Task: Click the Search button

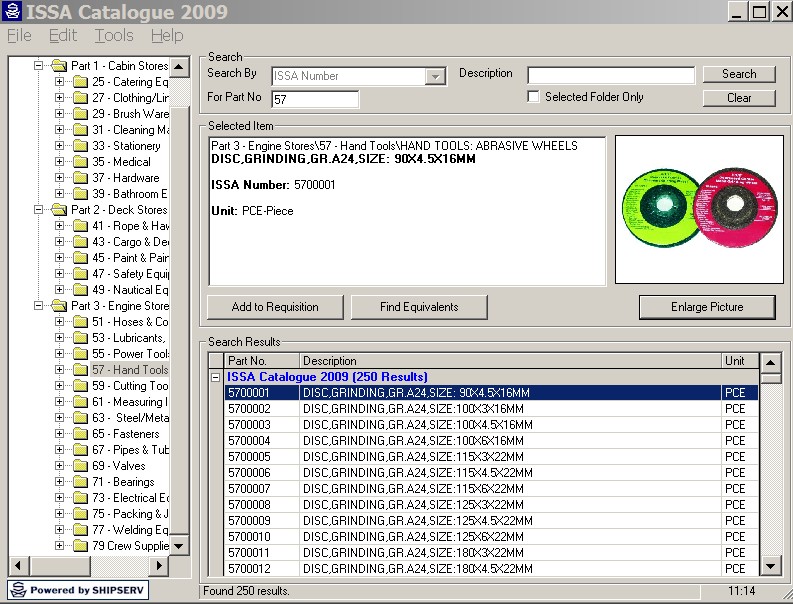Action: click(x=739, y=74)
